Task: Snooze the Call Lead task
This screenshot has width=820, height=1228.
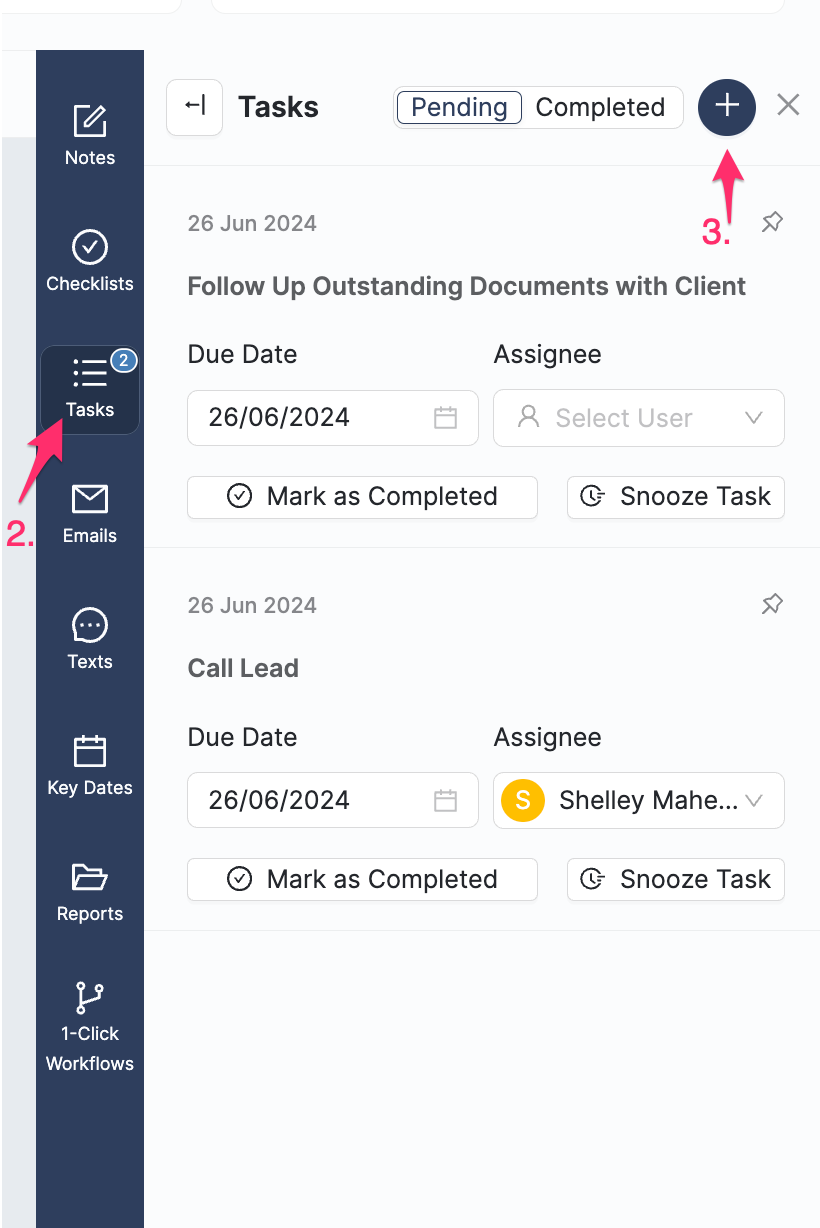Action: [x=675, y=879]
